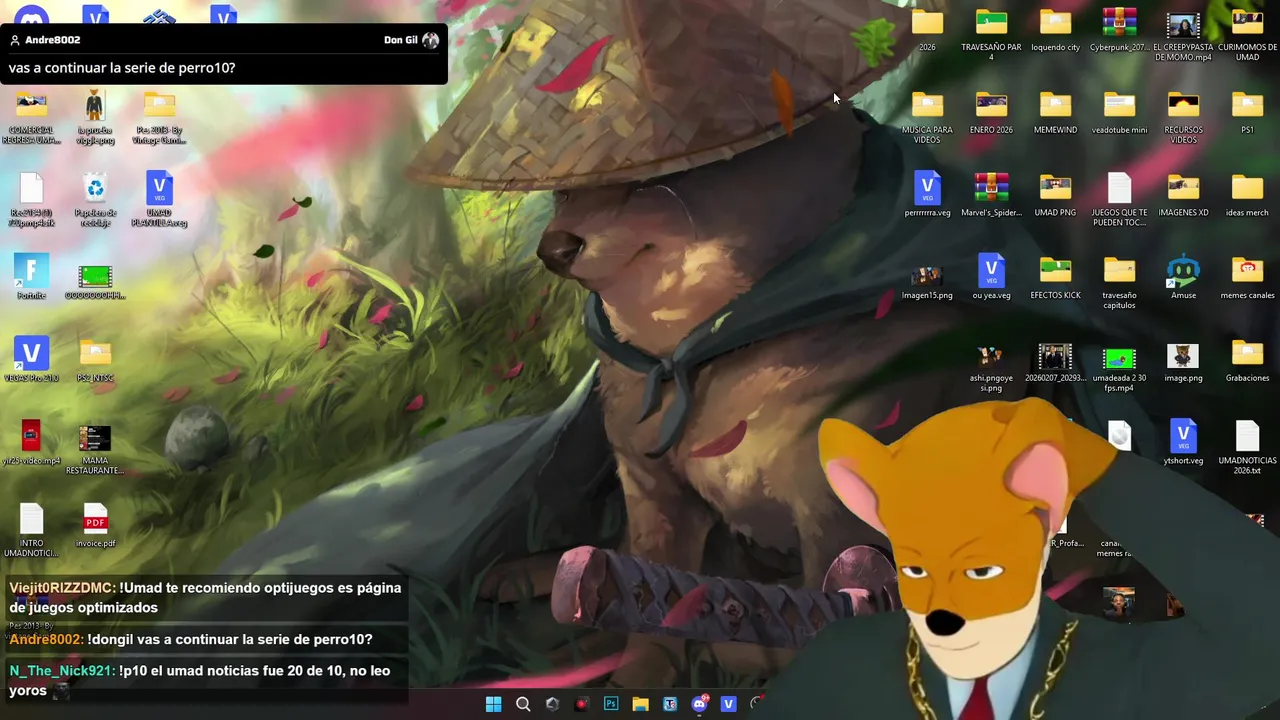This screenshot has height=720, width=1280.
Task: Open Discord from the taskbar
Action: click(699, 704)
